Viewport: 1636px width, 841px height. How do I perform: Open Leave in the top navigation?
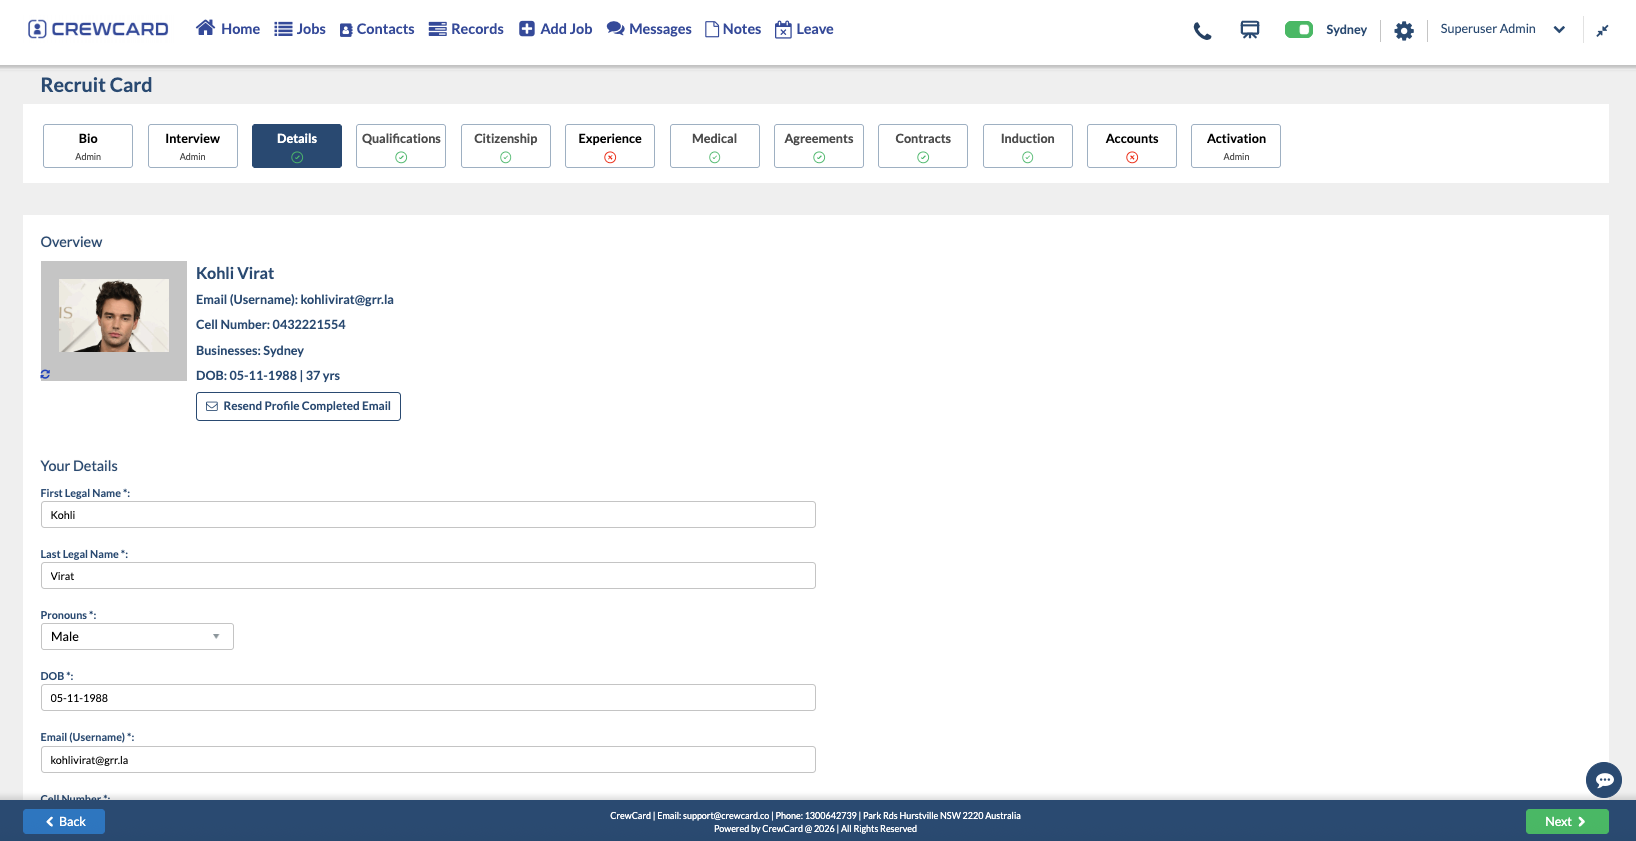[x=804, y=29]
